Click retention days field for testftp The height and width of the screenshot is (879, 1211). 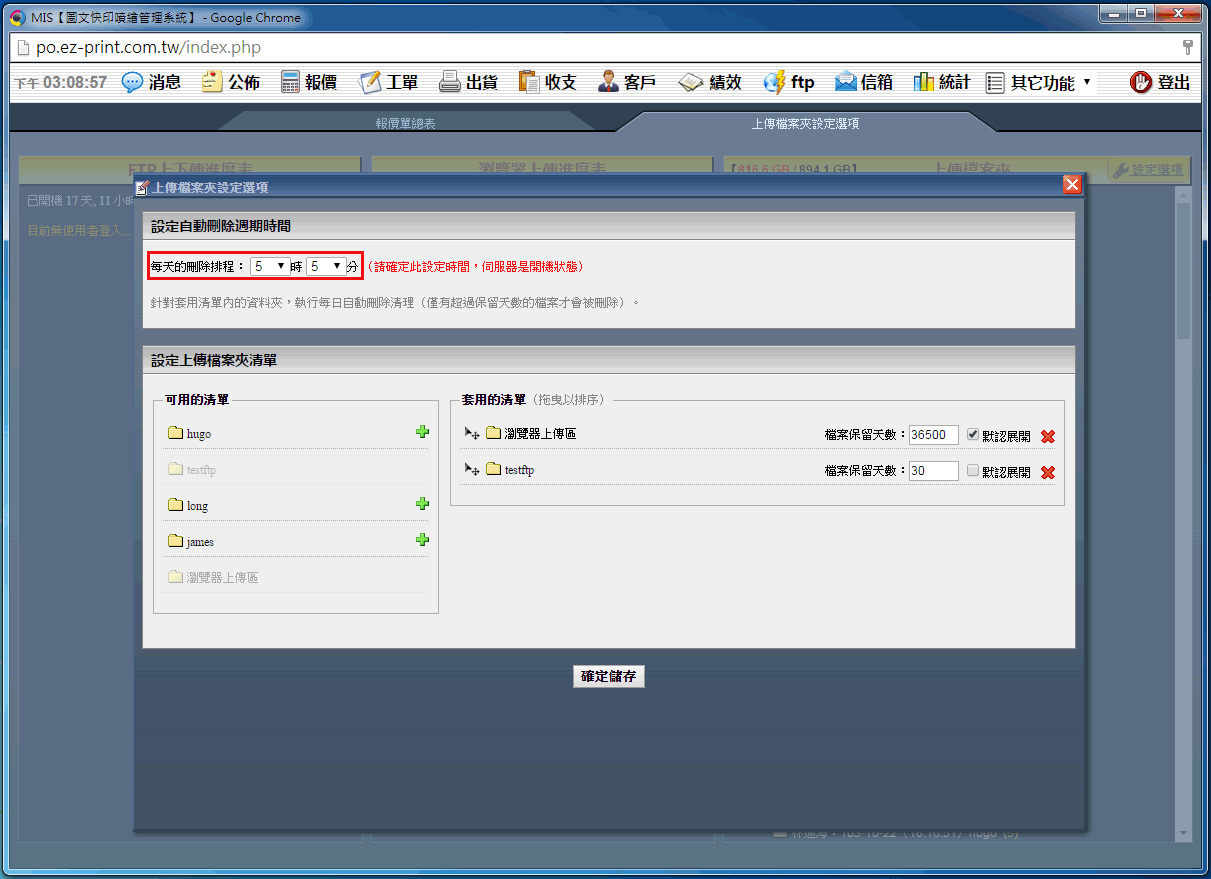(x=933, y=471)
